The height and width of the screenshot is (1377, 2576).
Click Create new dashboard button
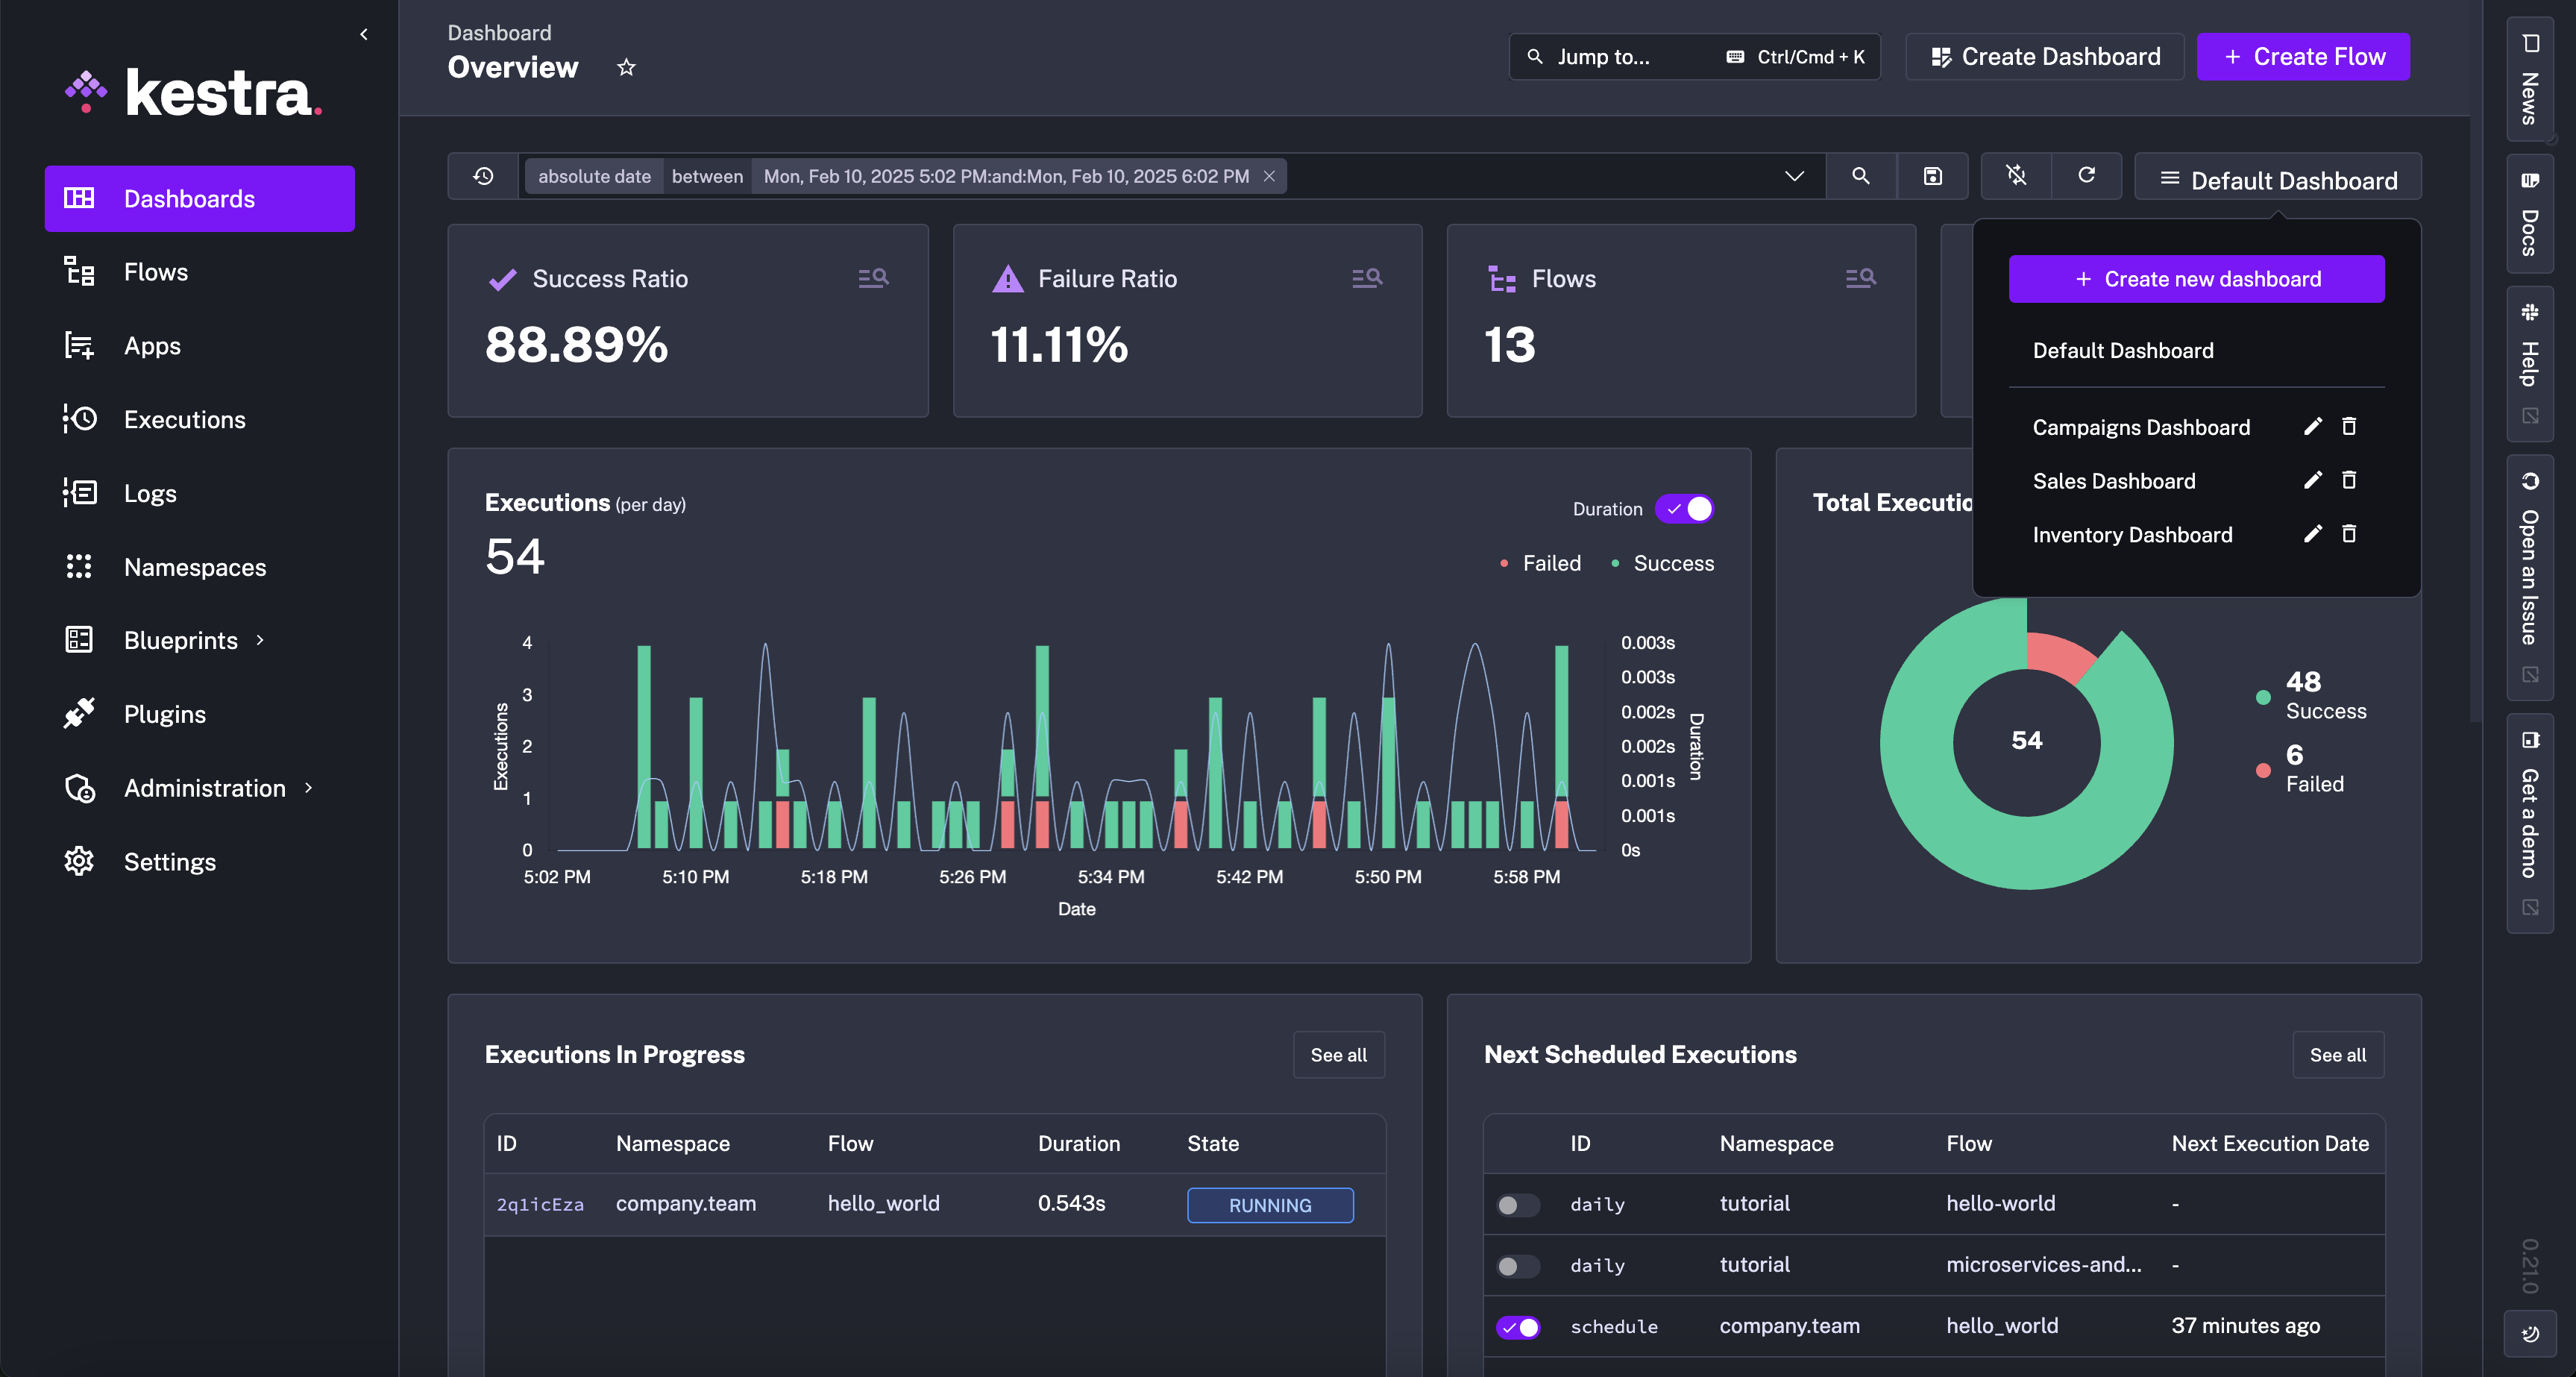pyautogui.click(x=2196, y=279)
